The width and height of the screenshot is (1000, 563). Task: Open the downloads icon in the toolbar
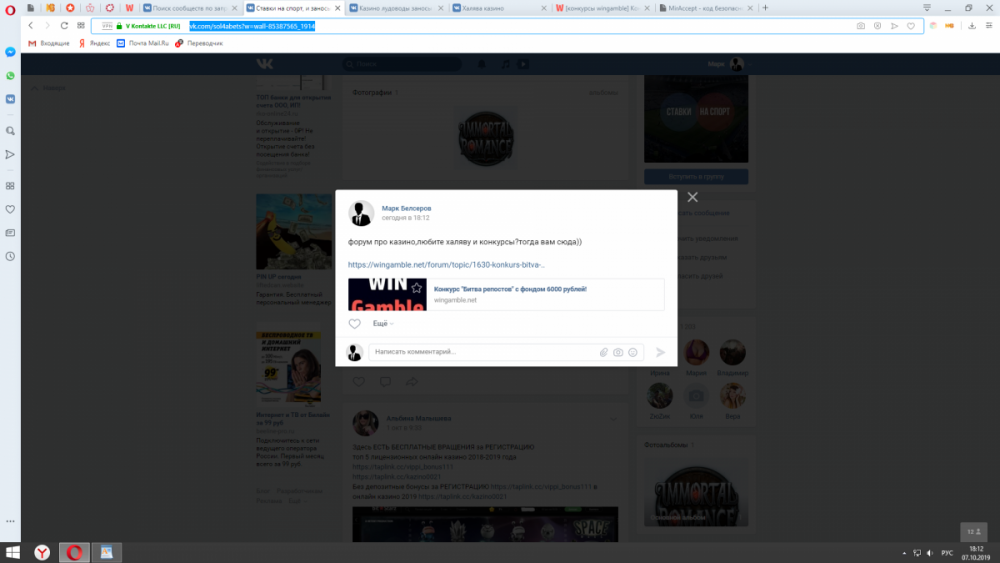pyautogui.click(x=972, y=26)
